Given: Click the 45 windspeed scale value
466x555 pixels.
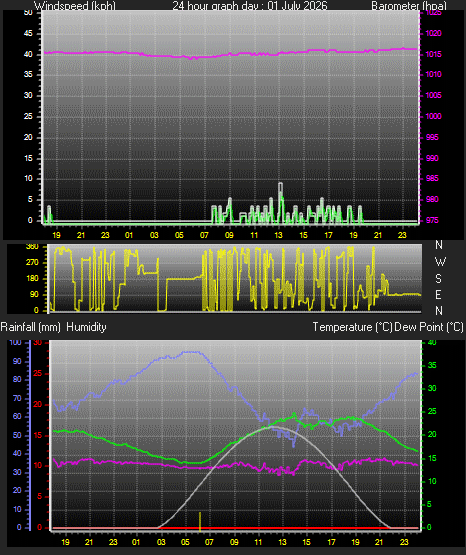Looking at the screenshot, I should (28, 33).
